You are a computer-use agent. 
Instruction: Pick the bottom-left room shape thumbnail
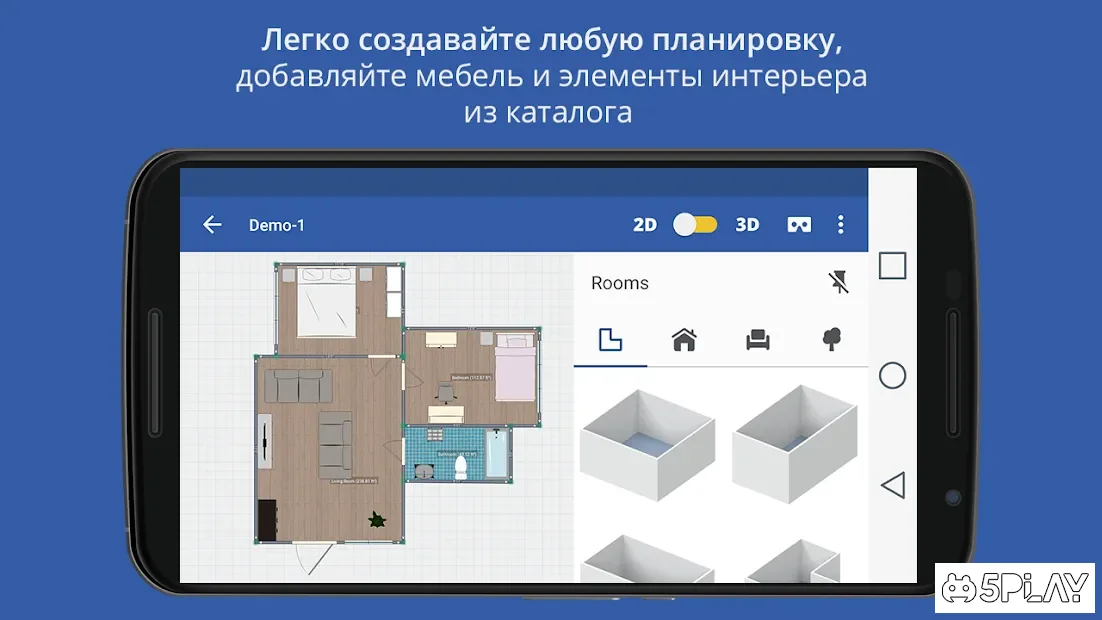click(647, 560)
